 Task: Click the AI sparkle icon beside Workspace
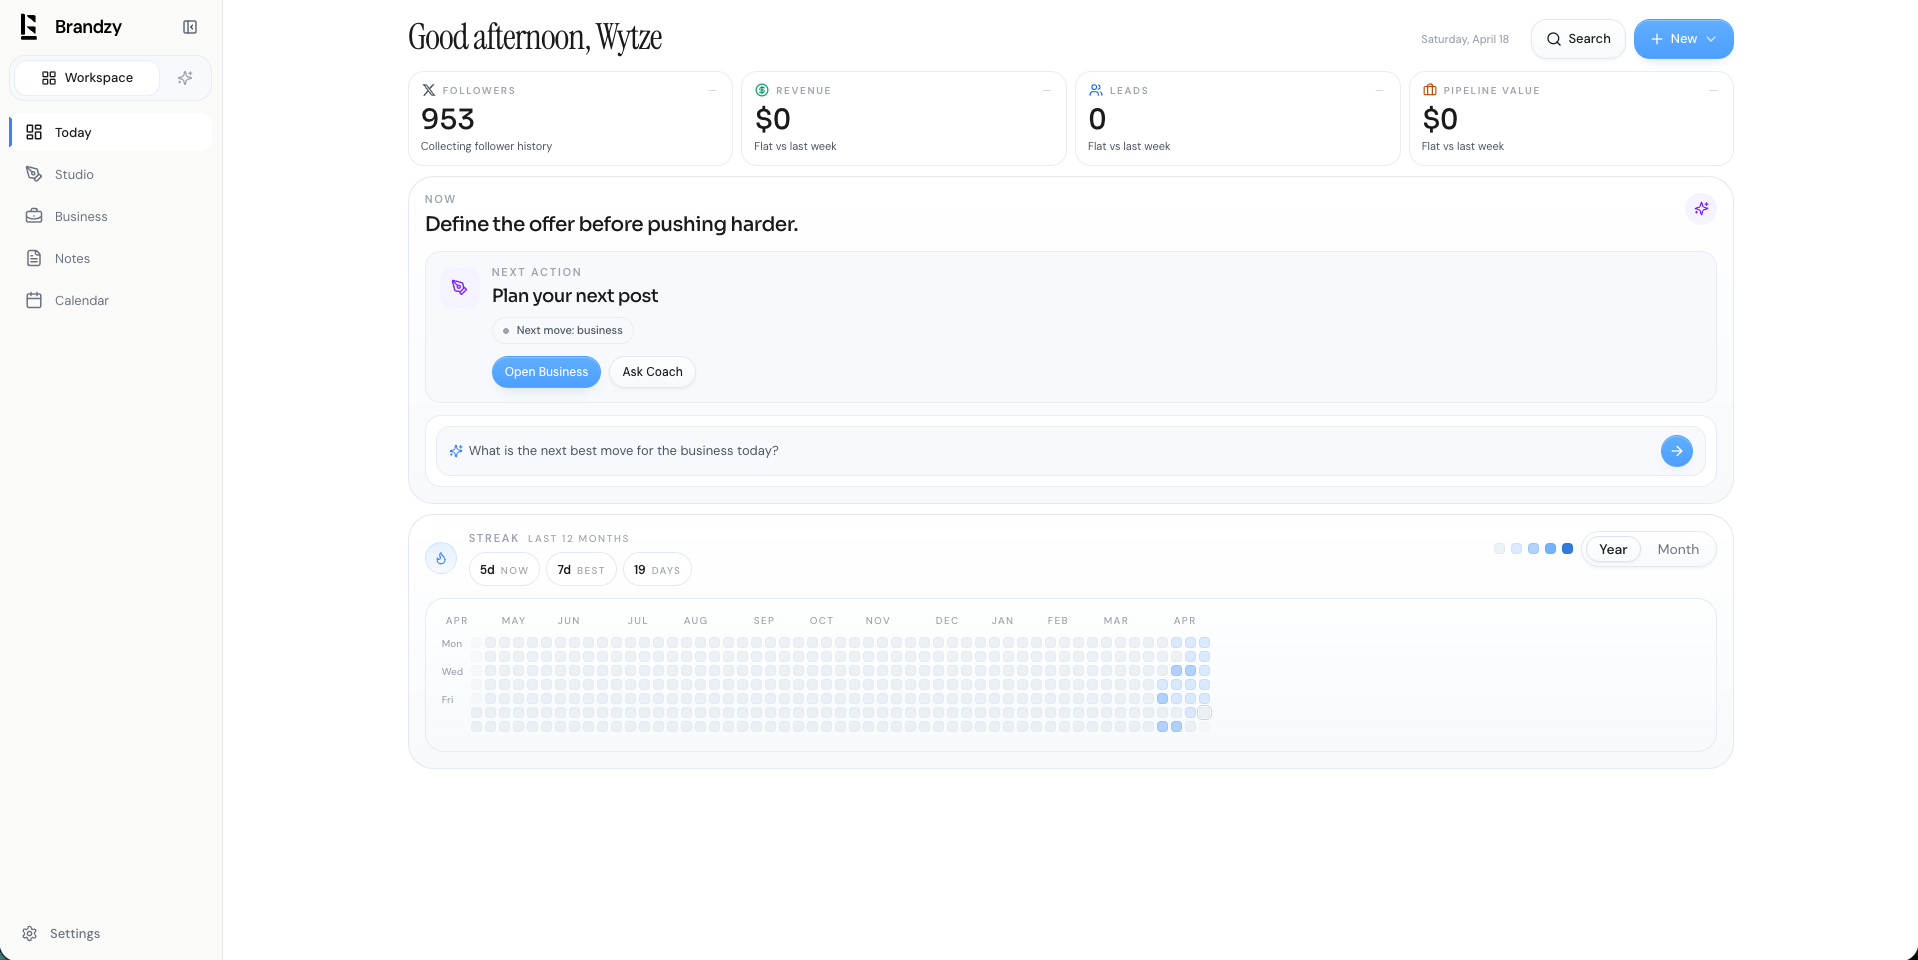pos(185,78)
